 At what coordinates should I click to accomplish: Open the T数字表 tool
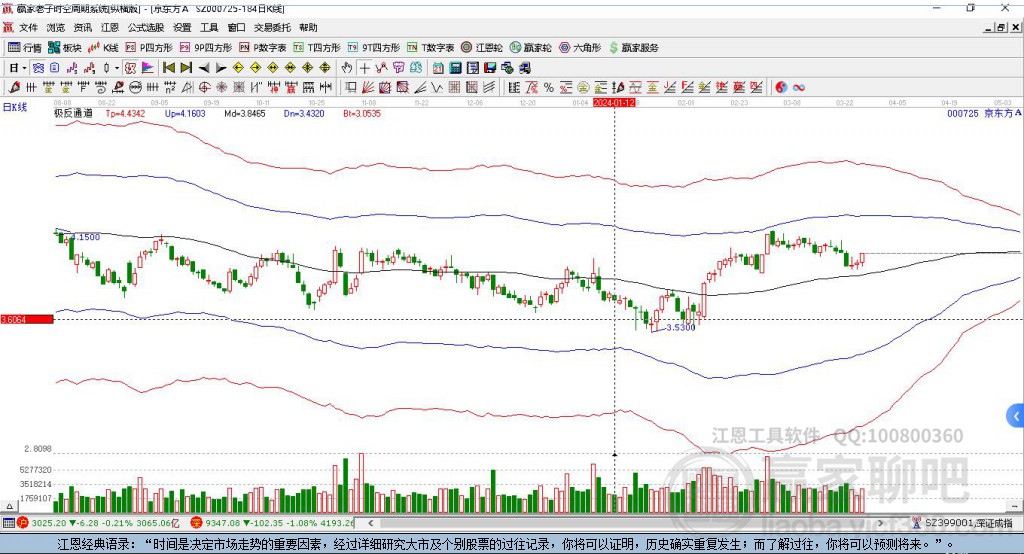coord(430,48)
